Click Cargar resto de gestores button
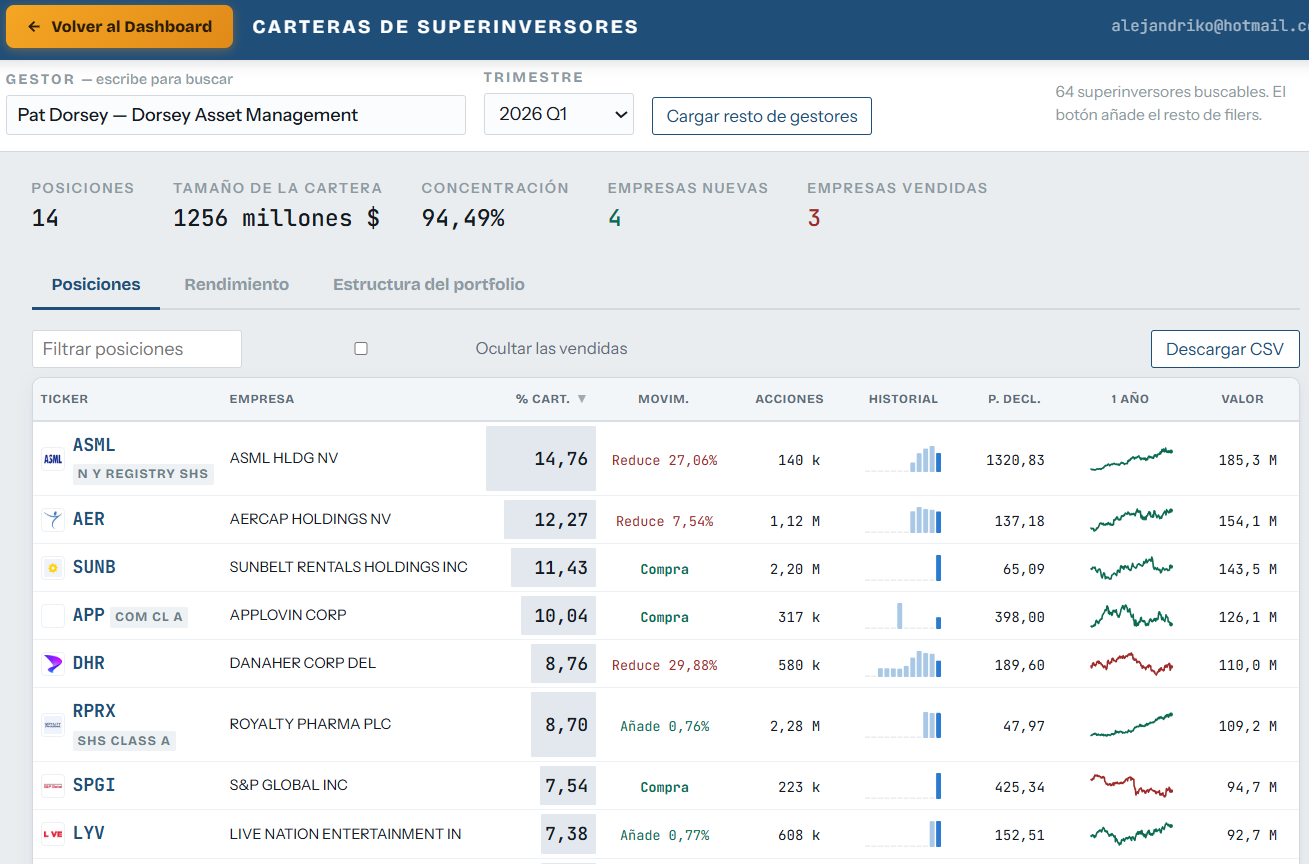This screenshot has height=864, width=1309. click(x=762, y=116)
